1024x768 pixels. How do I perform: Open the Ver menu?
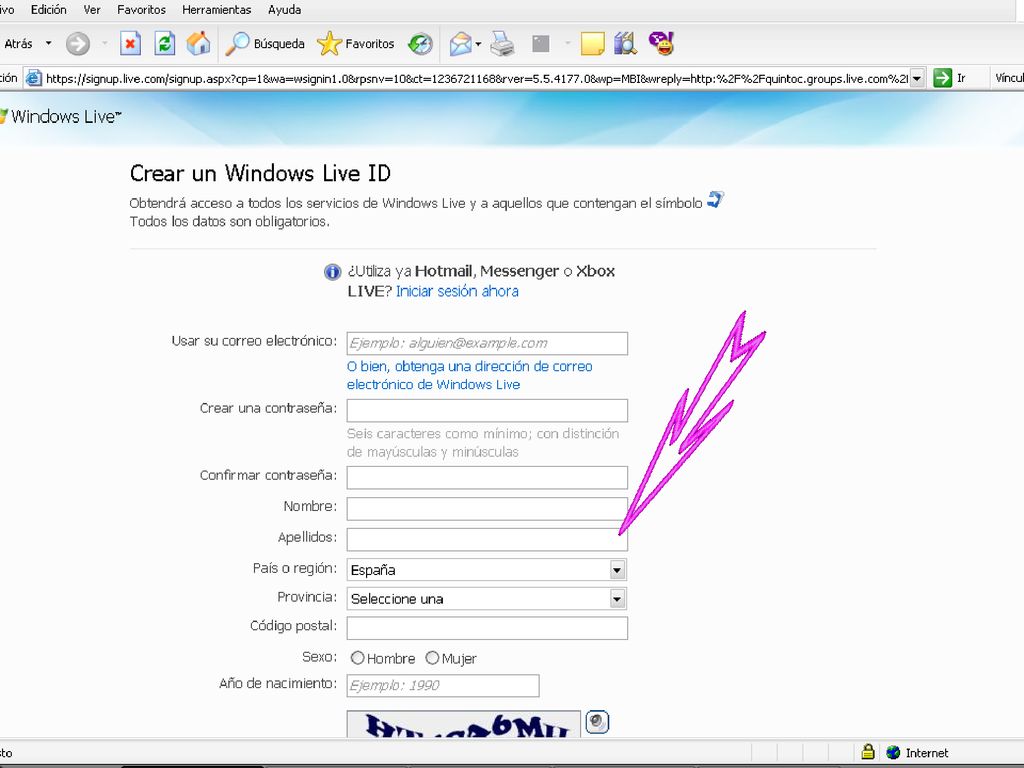tap(92, 10)
